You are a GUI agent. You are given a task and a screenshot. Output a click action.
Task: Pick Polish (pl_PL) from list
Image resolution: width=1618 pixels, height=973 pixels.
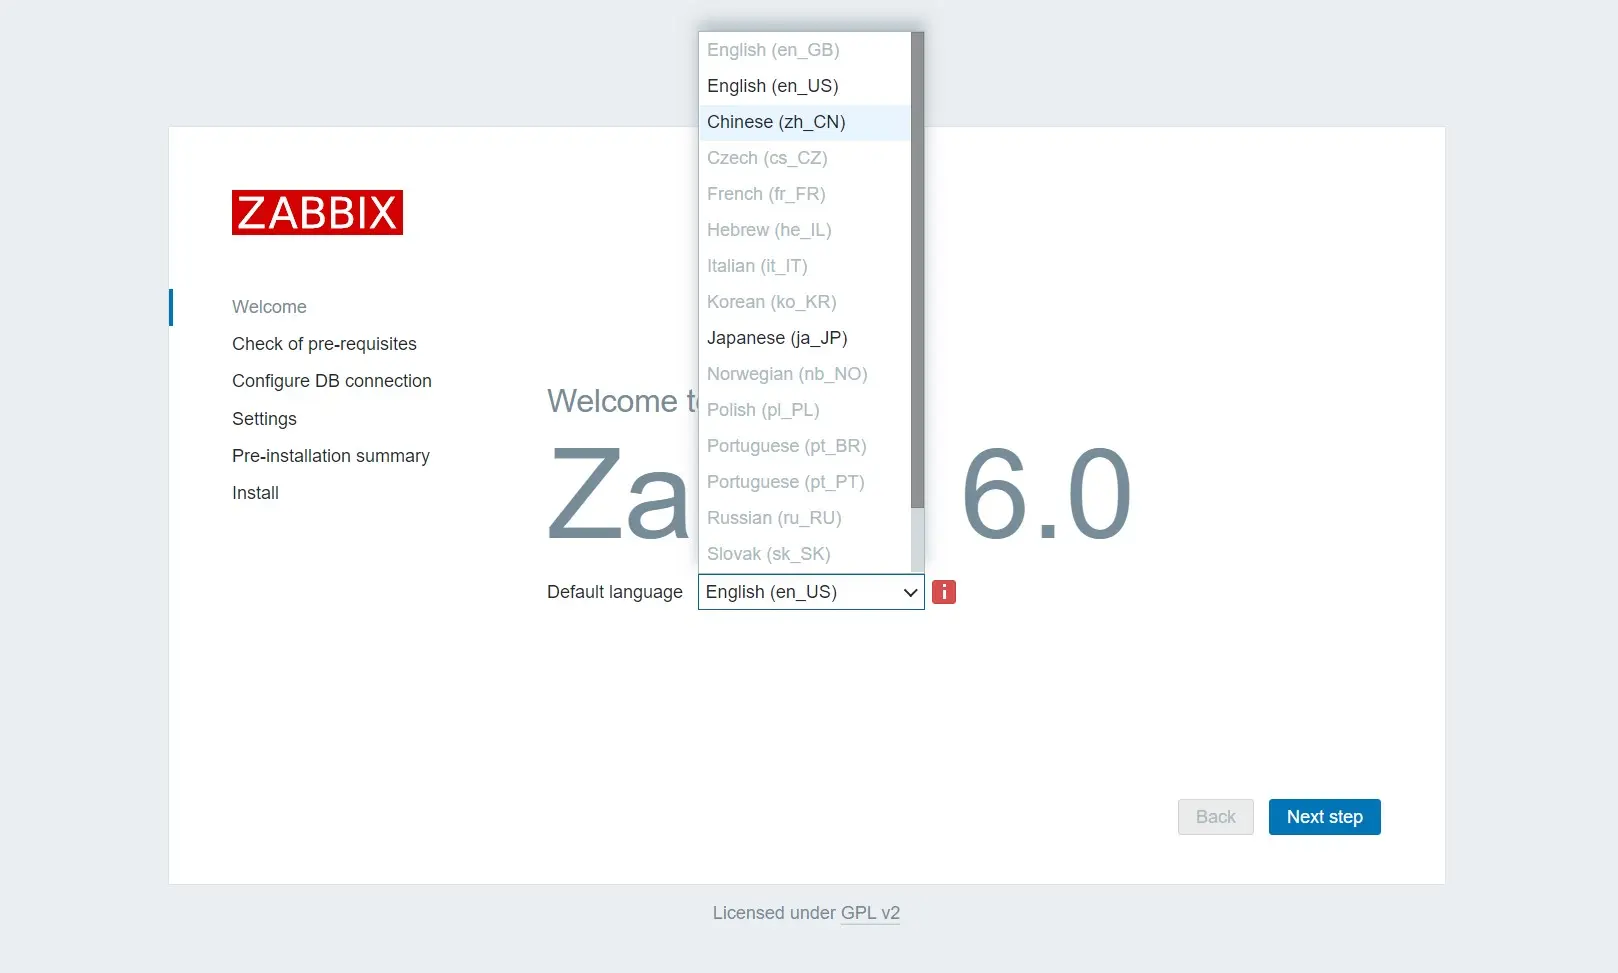point(805,410)
